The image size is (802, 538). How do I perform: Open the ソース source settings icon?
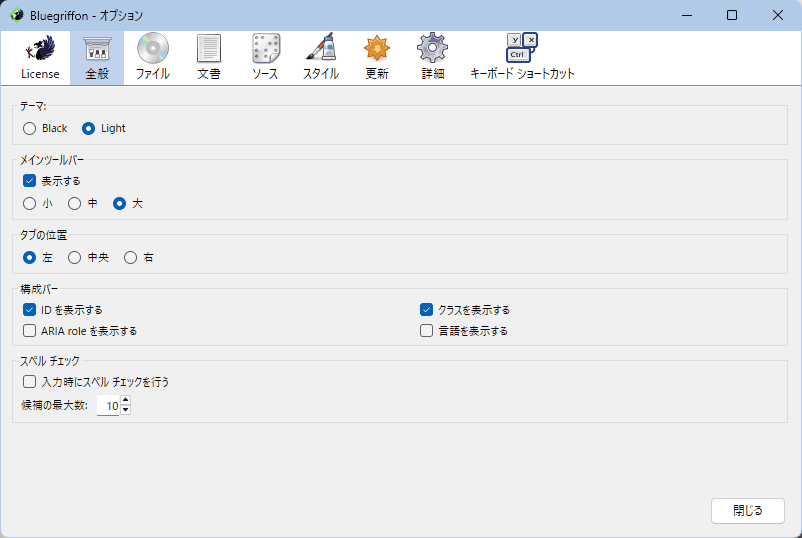[265, 49]
